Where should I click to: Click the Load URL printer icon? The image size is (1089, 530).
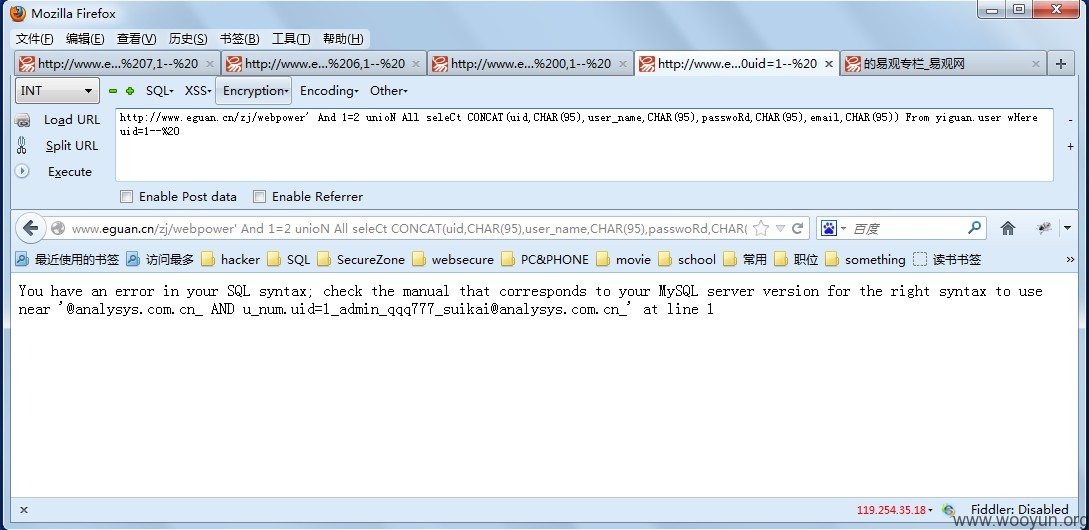tap(23, 120)
